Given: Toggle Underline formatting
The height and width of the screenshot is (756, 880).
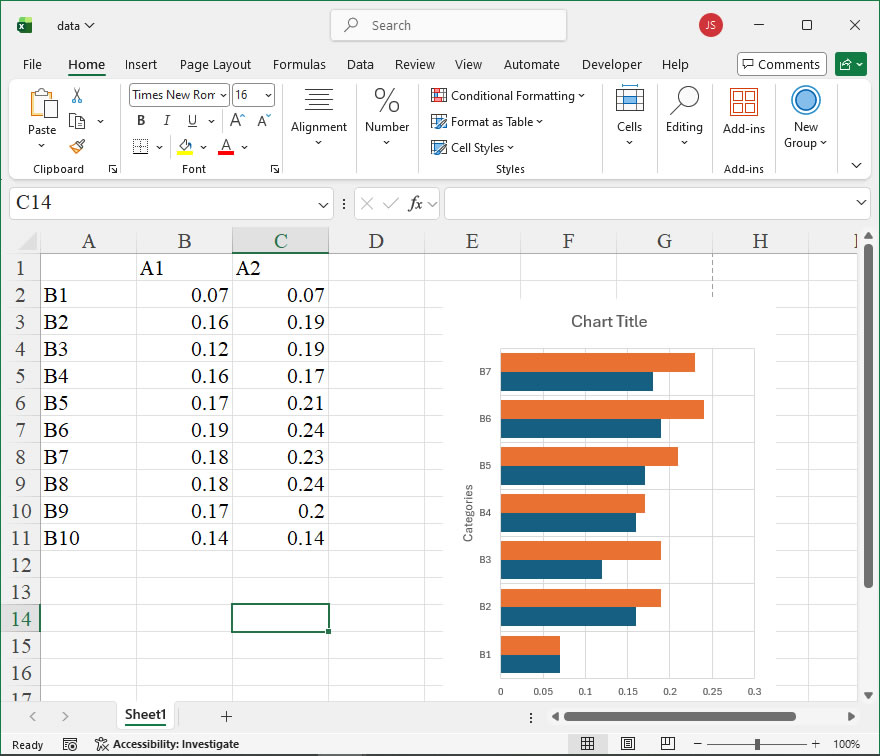Looking at the screenshot, I should click(191, 121).
